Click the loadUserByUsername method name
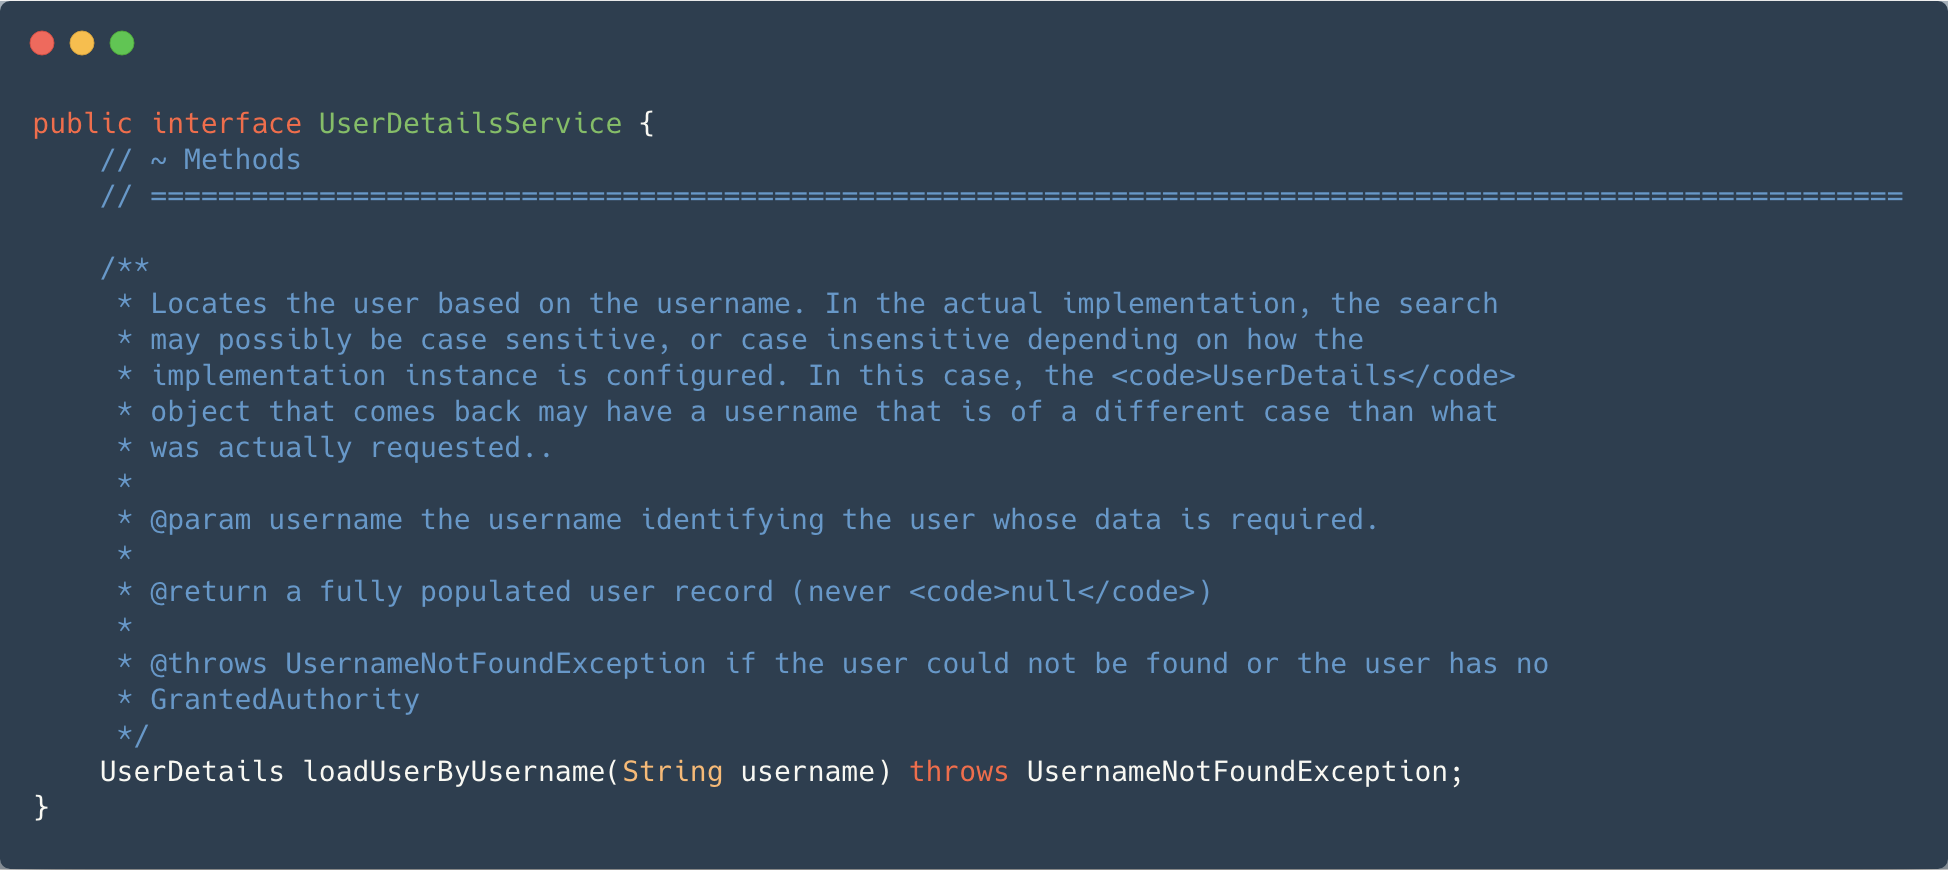Image resolution: width=1948 pixels, height=870 pixels. [x=454, y=772]
